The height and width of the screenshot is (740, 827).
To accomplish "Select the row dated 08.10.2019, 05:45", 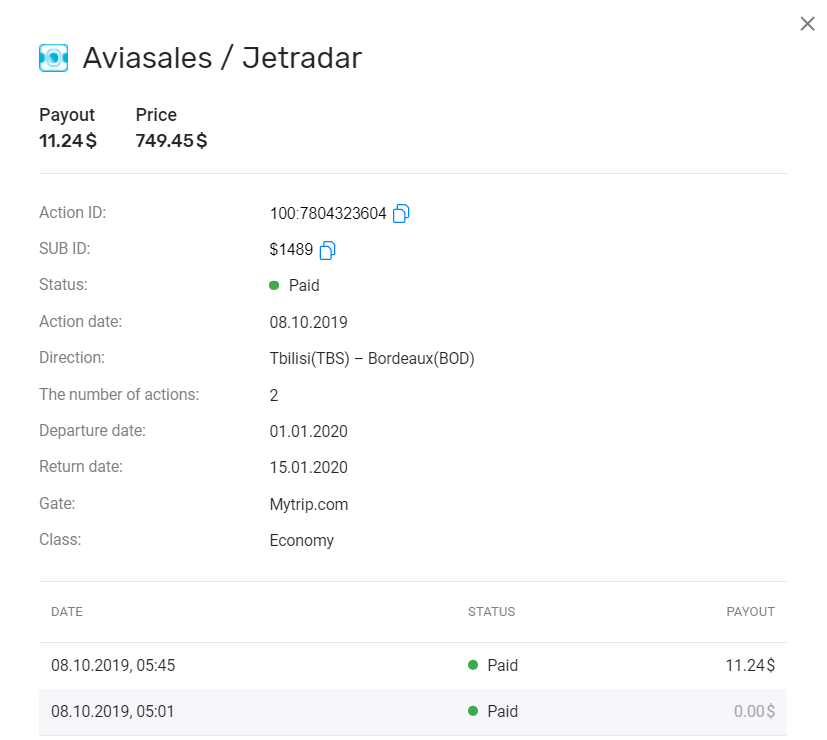I will 413,666.
